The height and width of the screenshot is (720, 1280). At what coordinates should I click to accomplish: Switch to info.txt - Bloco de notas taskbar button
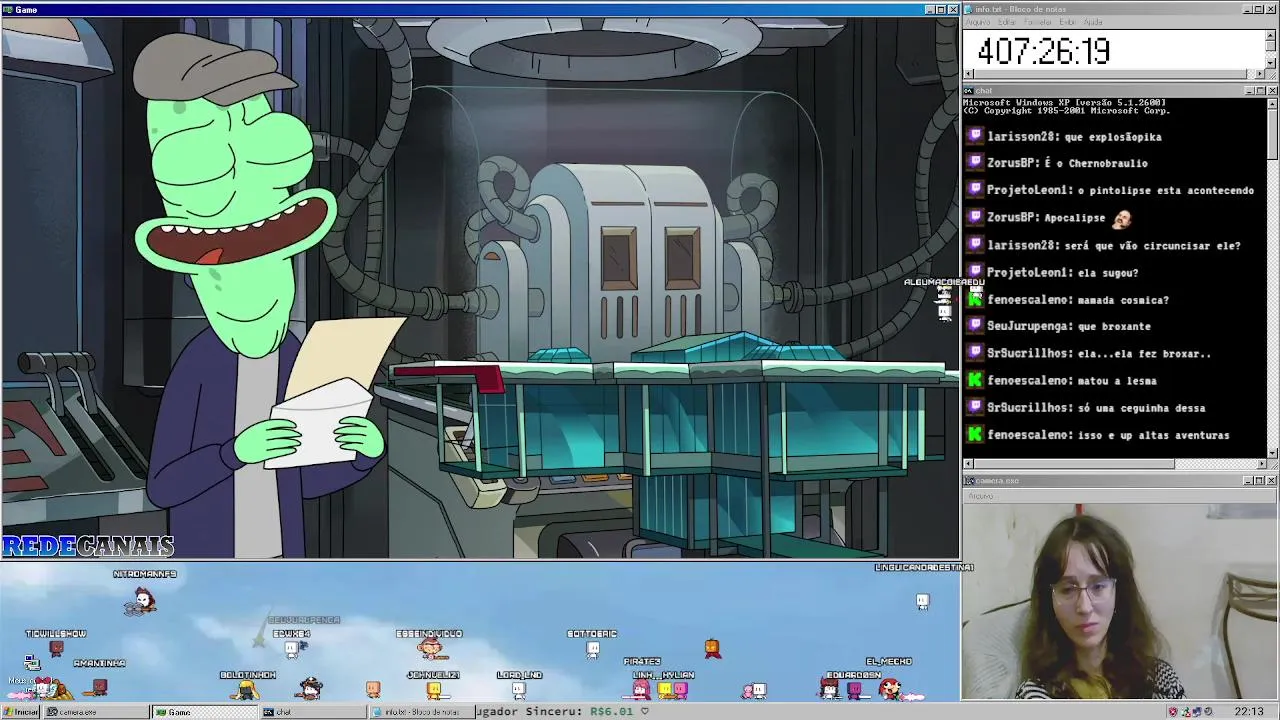[x=423, y=712]
